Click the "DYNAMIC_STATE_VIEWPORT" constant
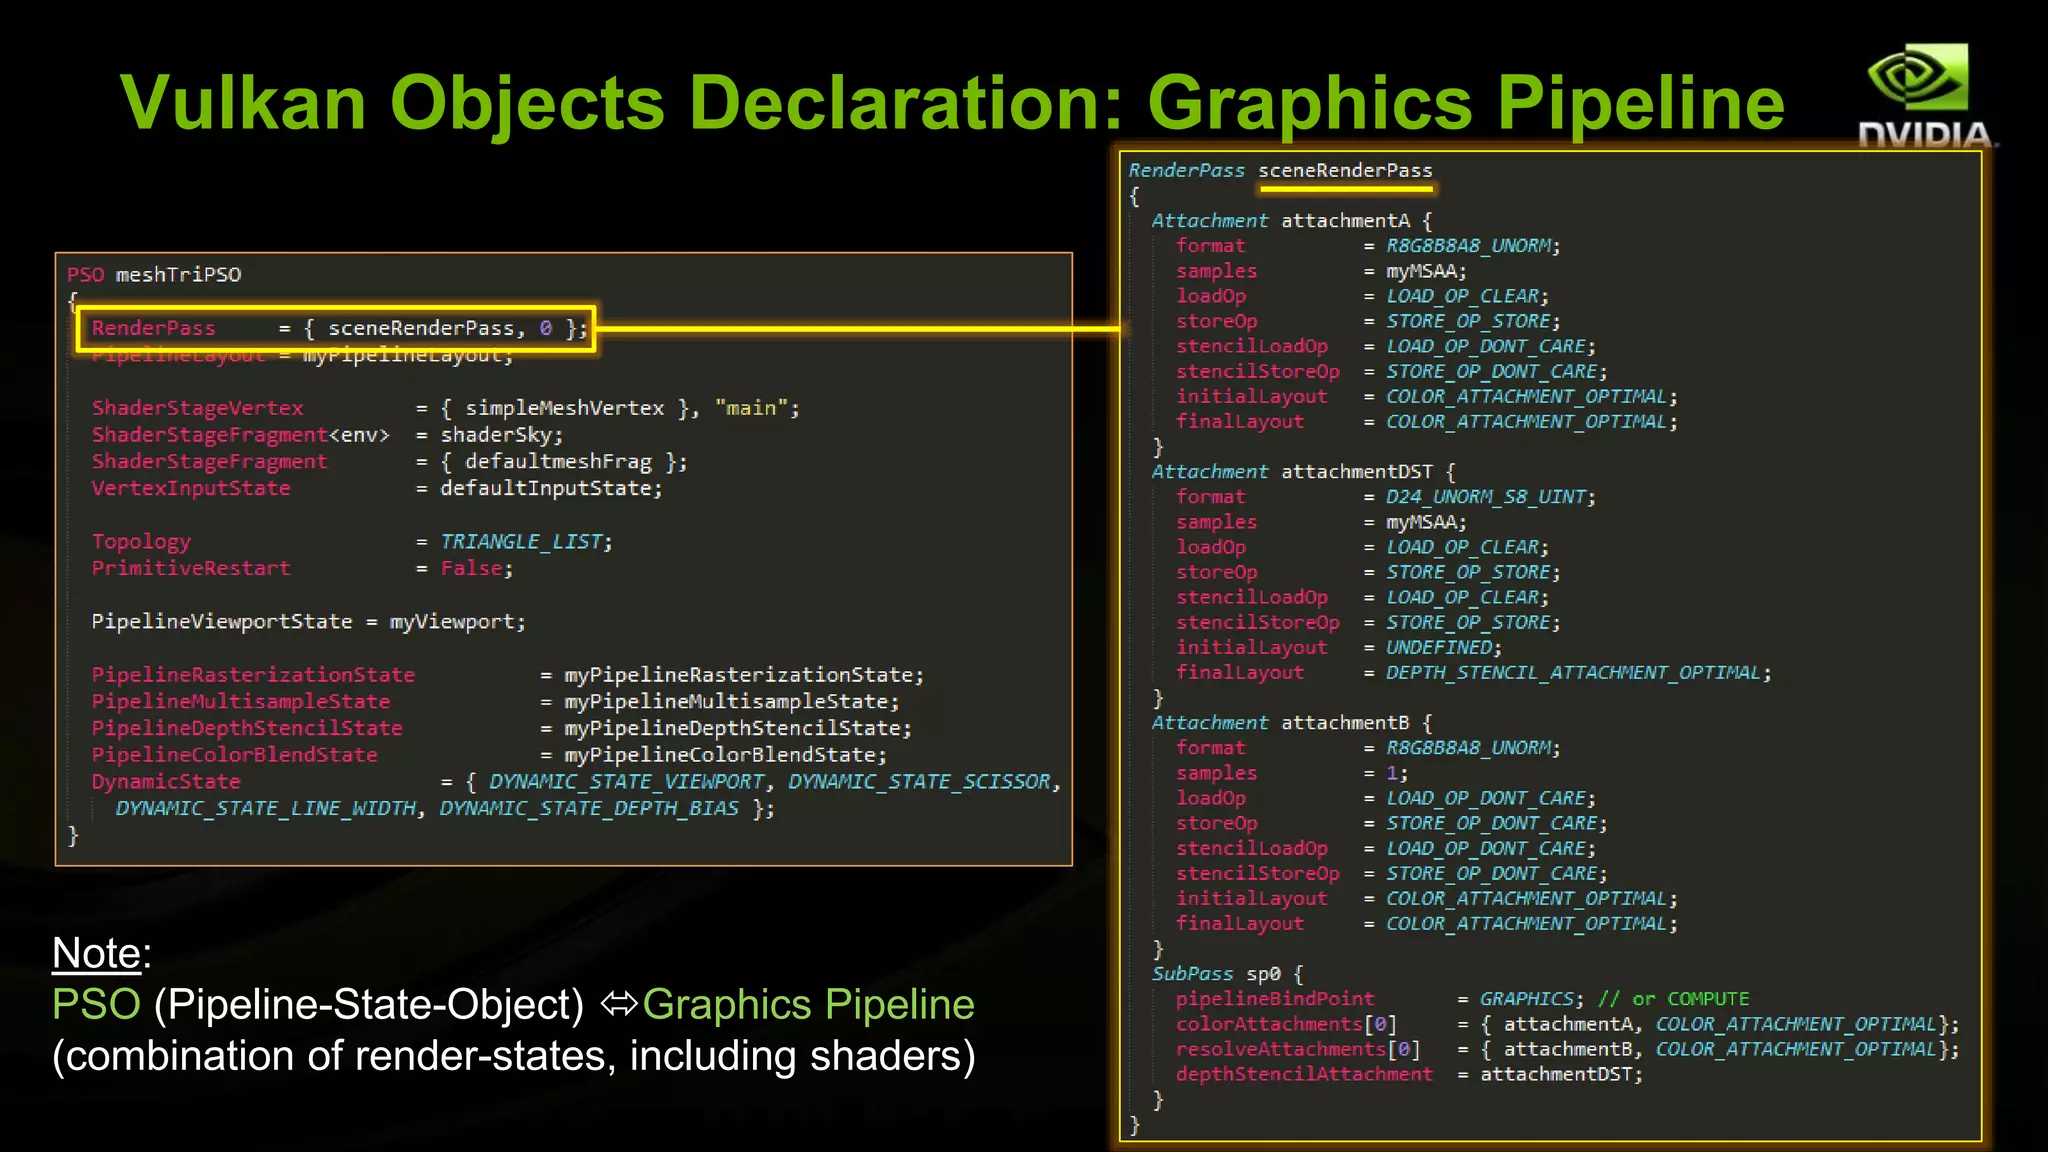The width and height of the screenshot is (2048, 1152). coord(627,782)
